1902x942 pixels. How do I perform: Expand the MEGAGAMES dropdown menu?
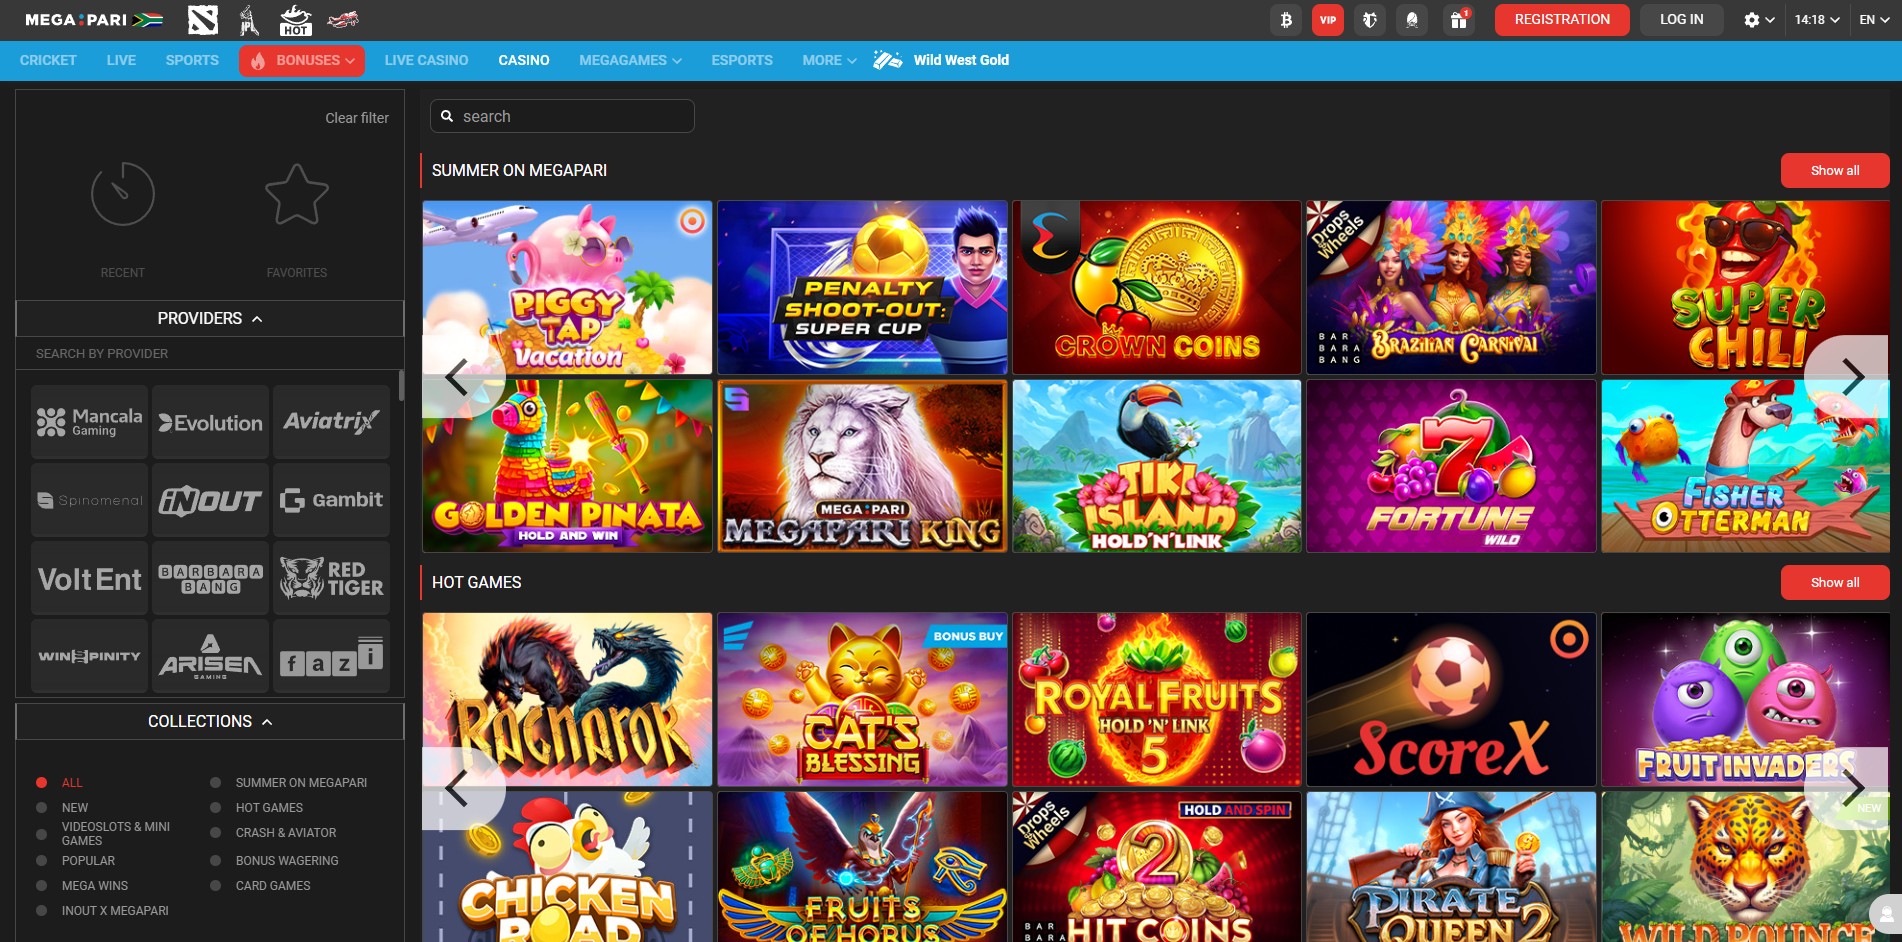(x=627, y=60)
